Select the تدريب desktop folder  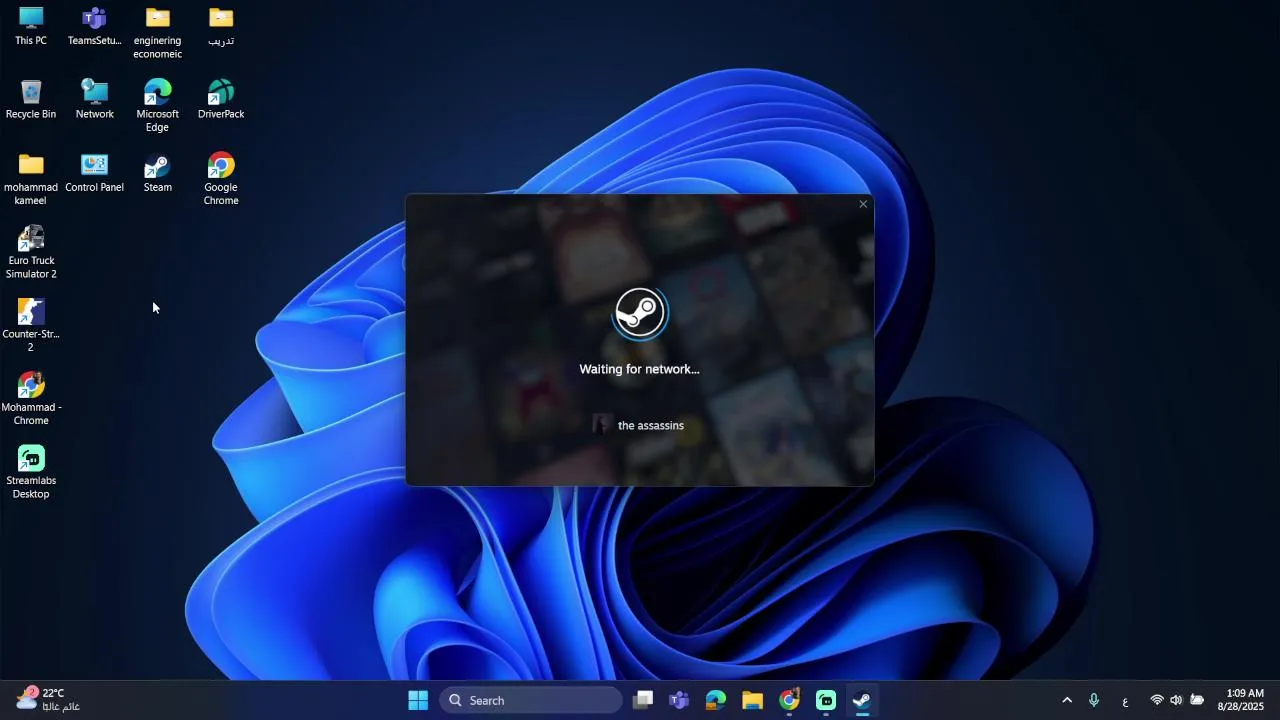pos(221,27)
